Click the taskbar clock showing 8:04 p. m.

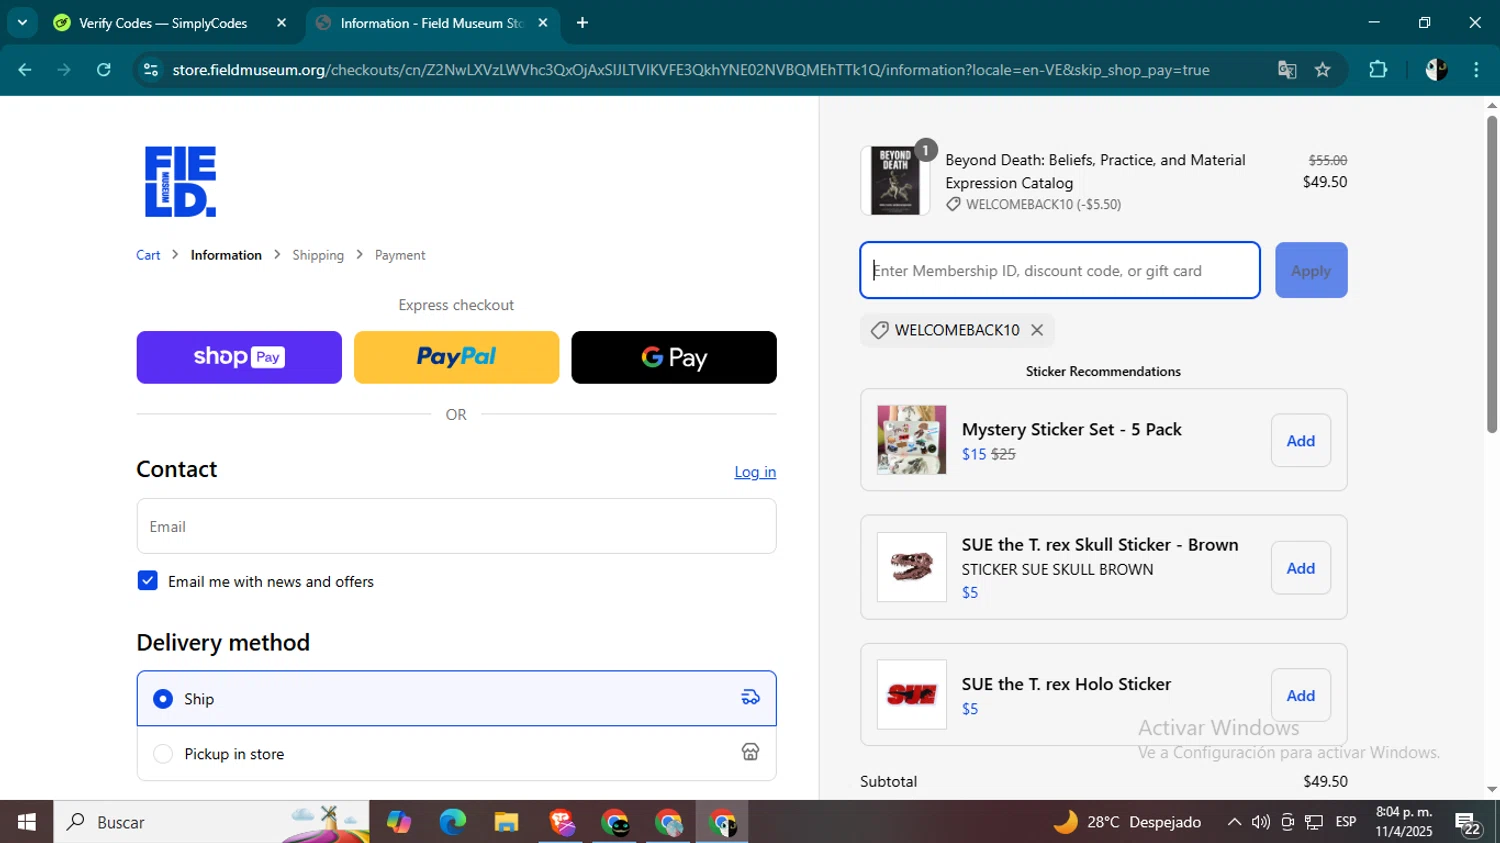(x=1404, y=822)
